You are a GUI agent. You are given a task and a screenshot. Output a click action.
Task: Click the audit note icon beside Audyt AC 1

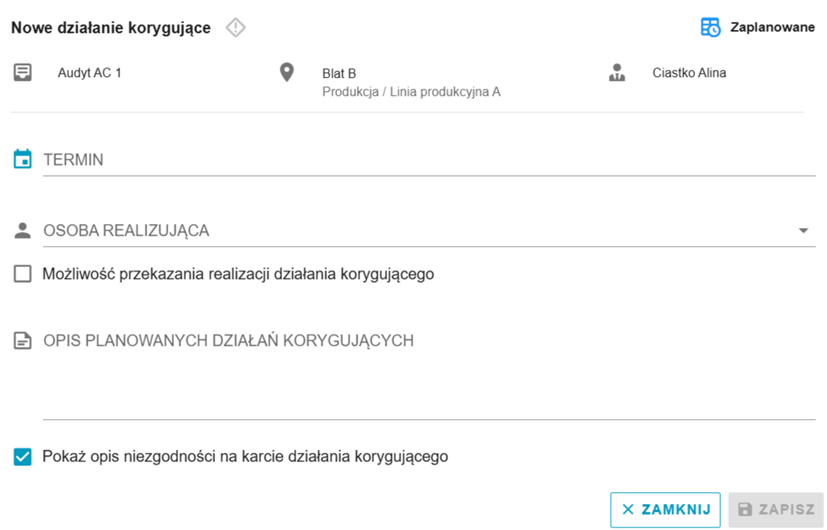click(x=23, y=72)
